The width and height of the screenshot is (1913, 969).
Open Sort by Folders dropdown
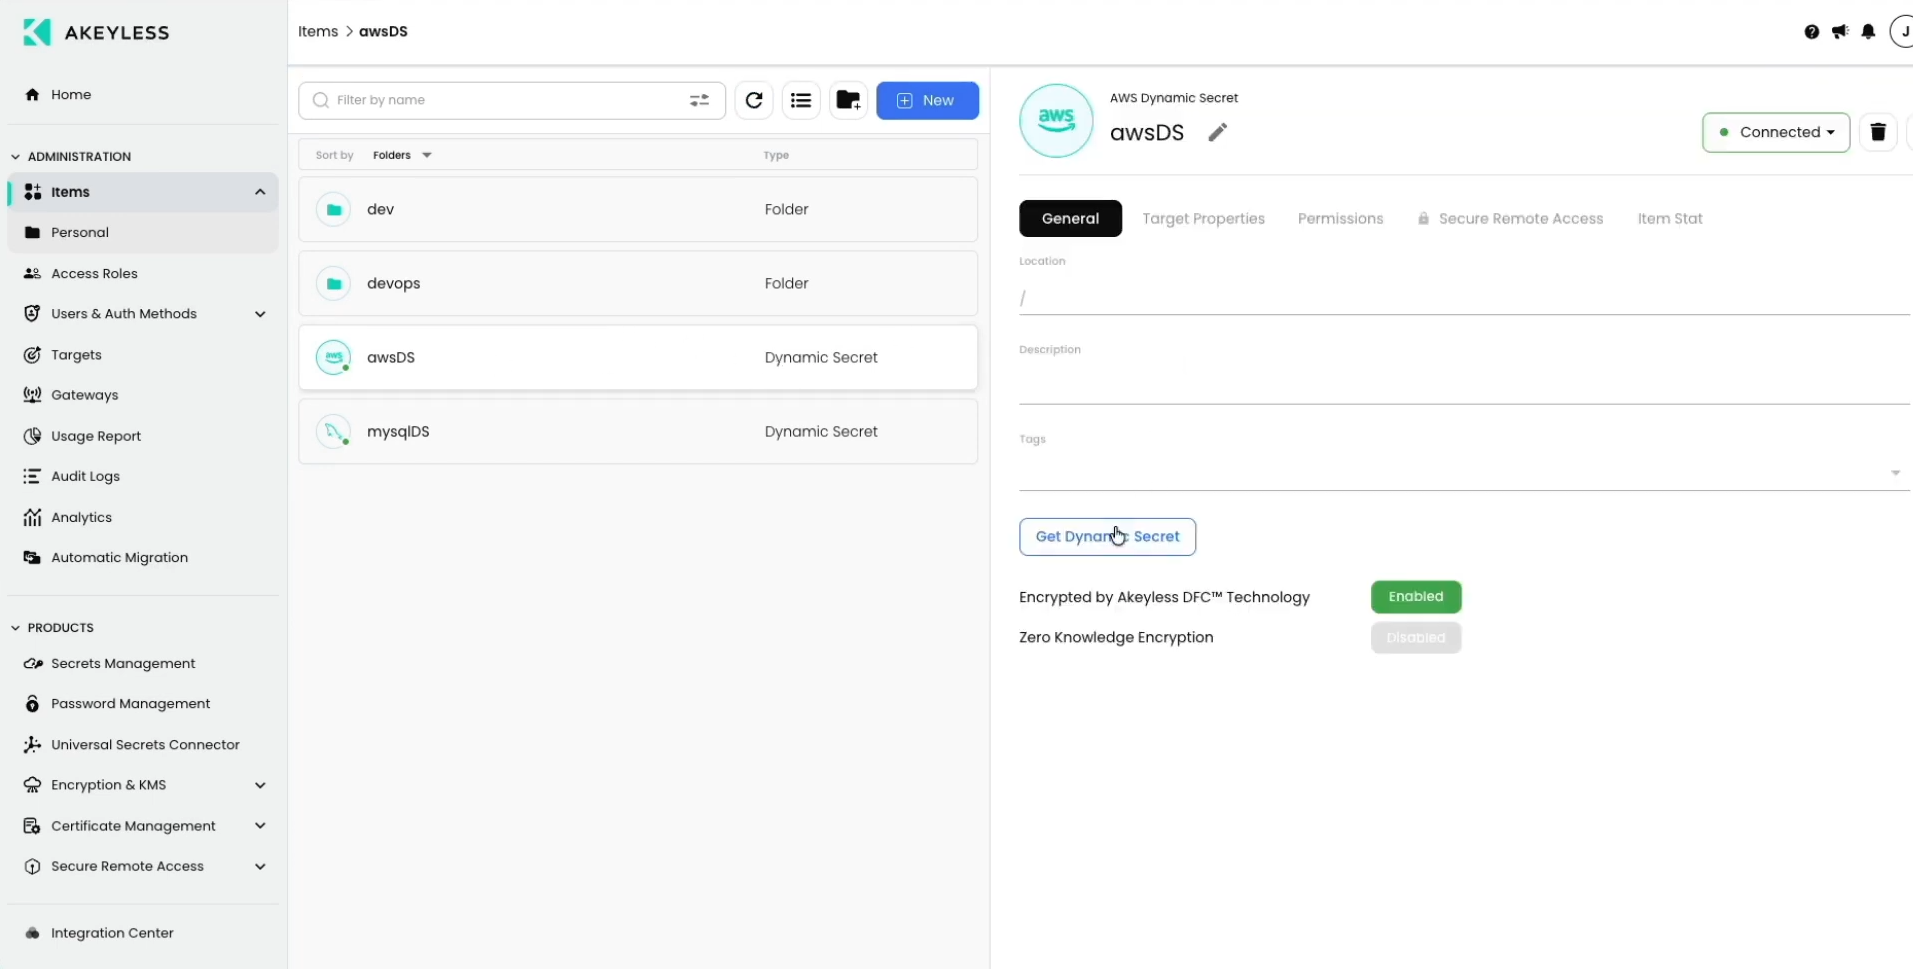coord(402,155)
